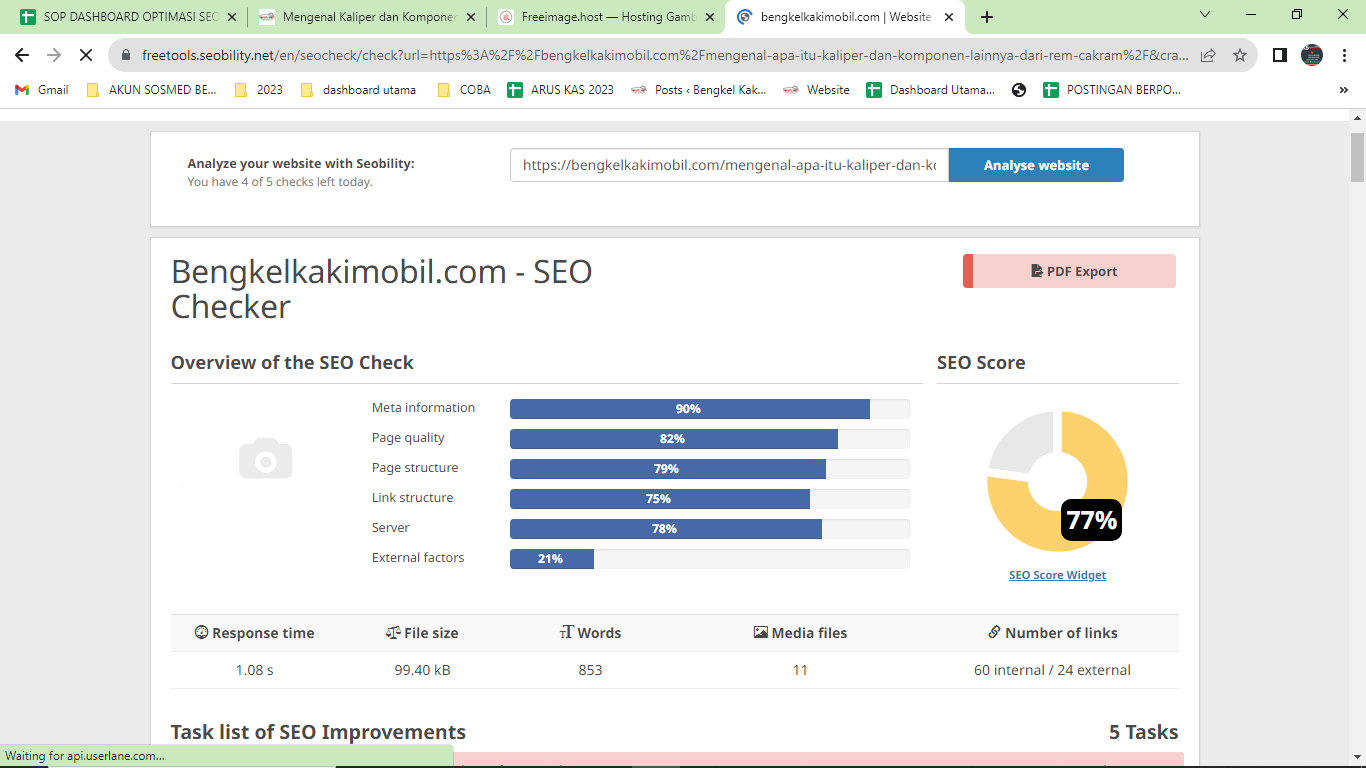Click the website screenshot placeholder camera
Screen dimensions: 1366x768
pyautogui.click(x=265, y=459)
